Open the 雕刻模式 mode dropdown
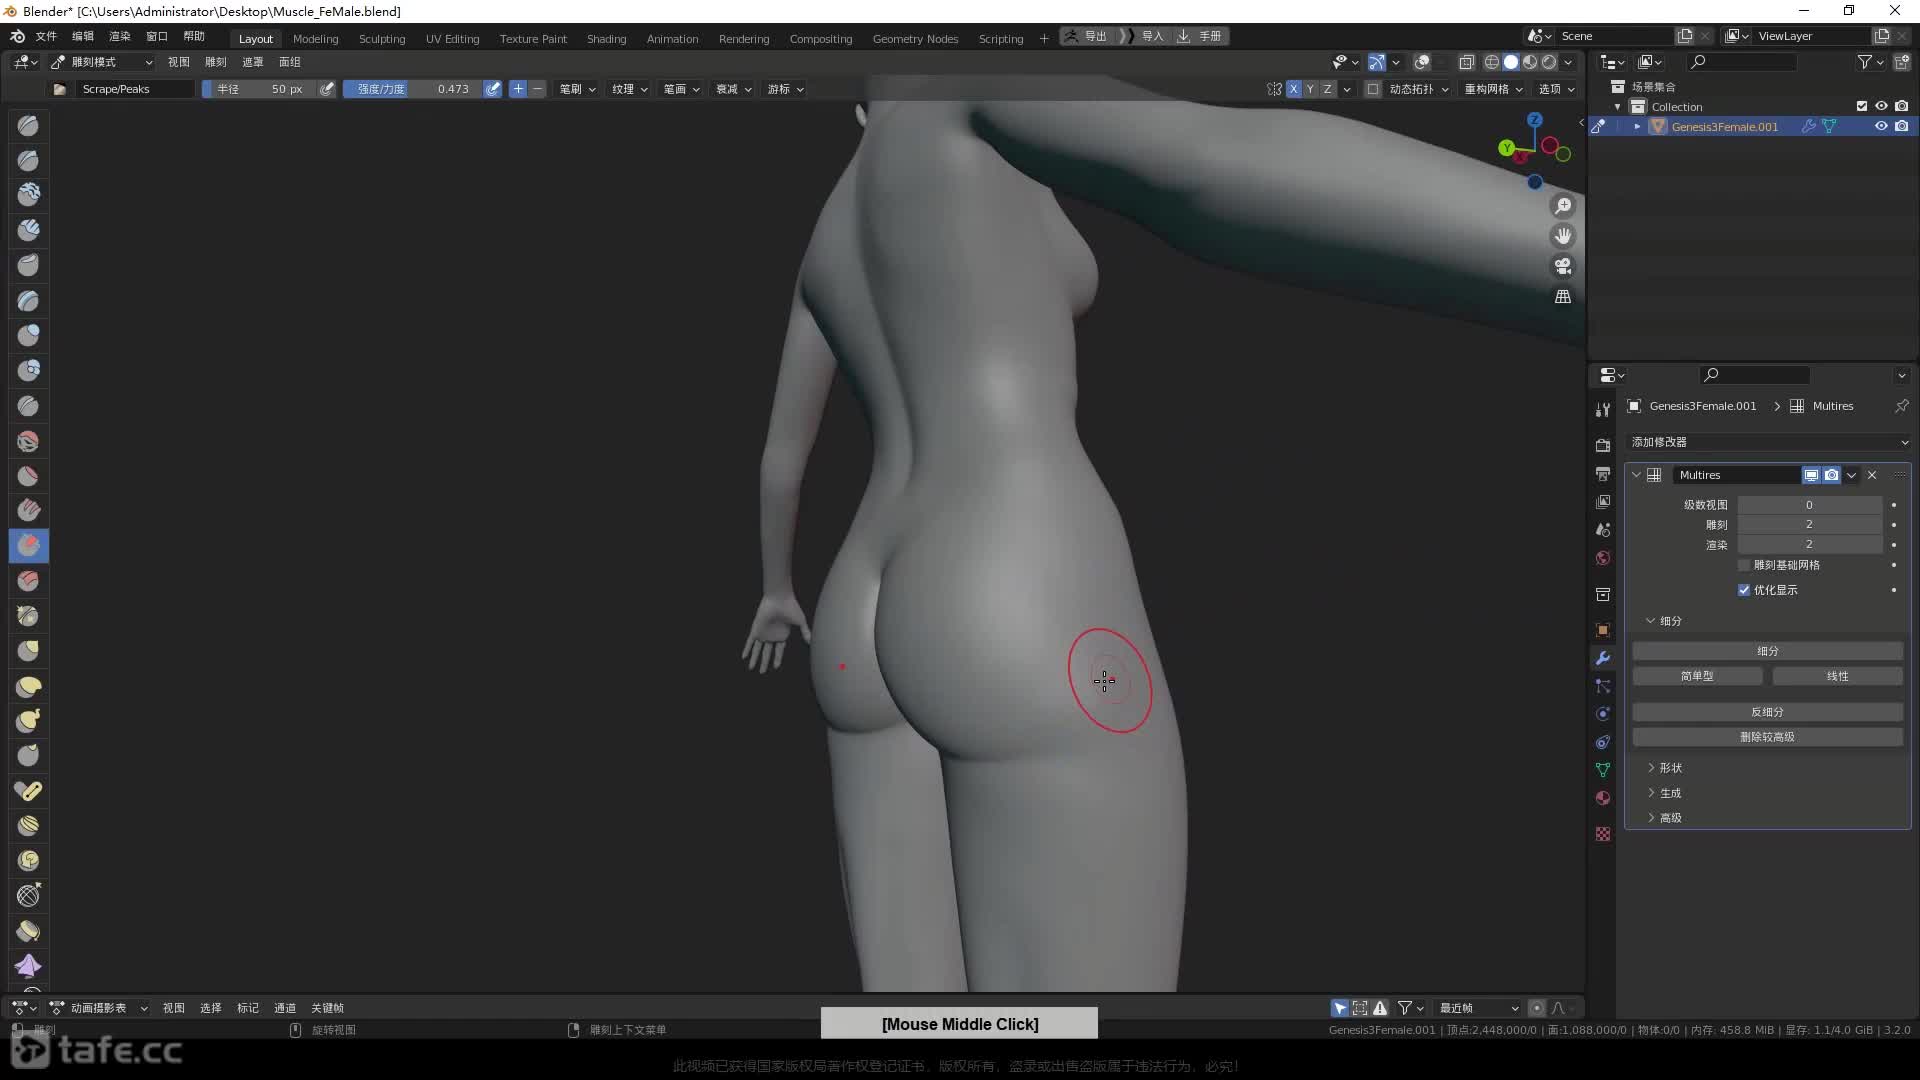This screenshot has height=1080, width=1920. (101, 62)
